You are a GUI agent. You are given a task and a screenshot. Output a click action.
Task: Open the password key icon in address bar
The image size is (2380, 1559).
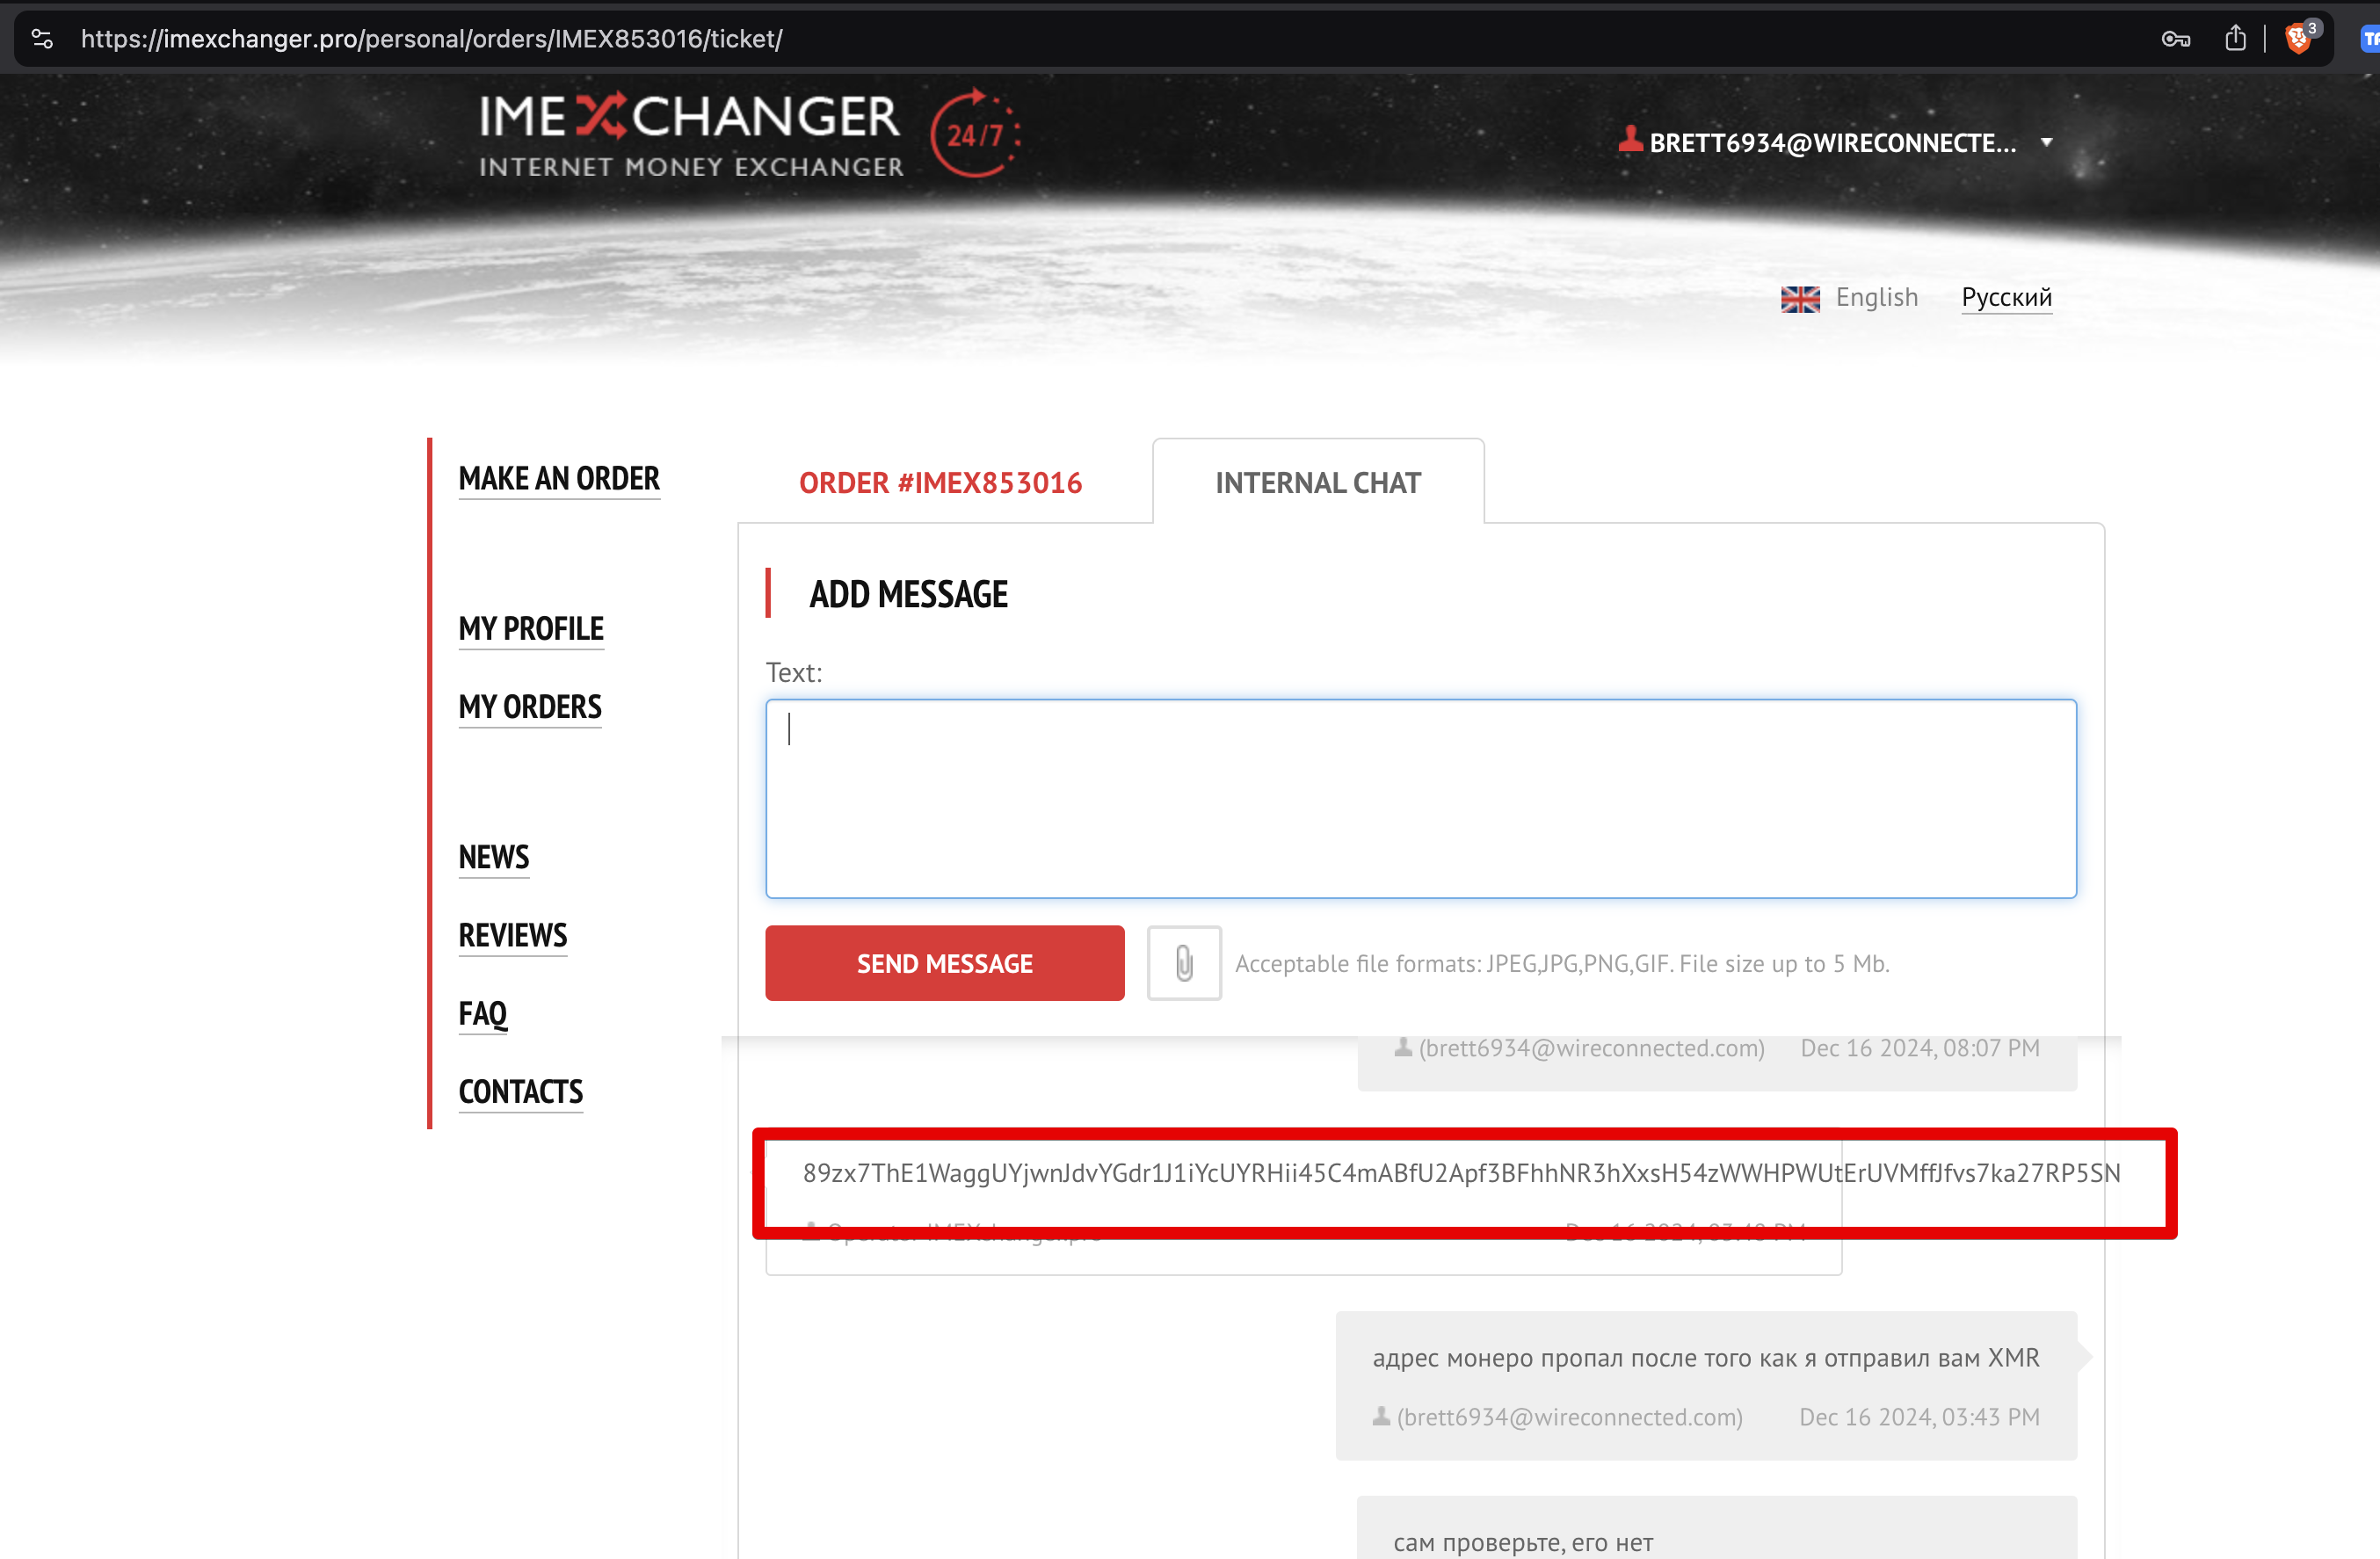pyautogui.click(x=2175, y=39)
